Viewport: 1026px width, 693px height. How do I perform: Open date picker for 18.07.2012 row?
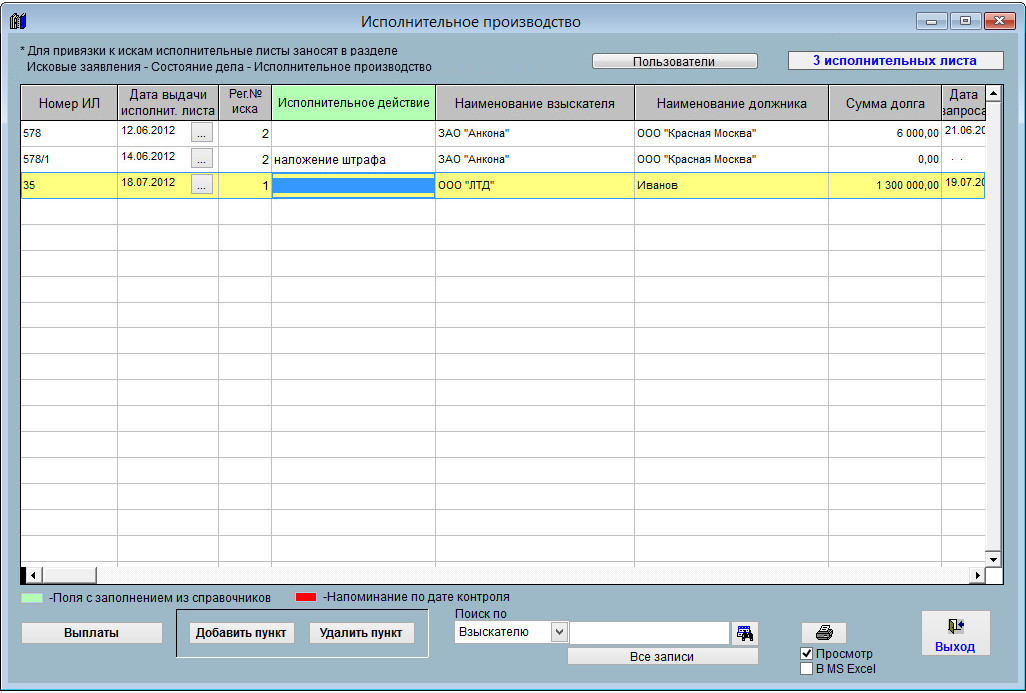pos(202,184)
